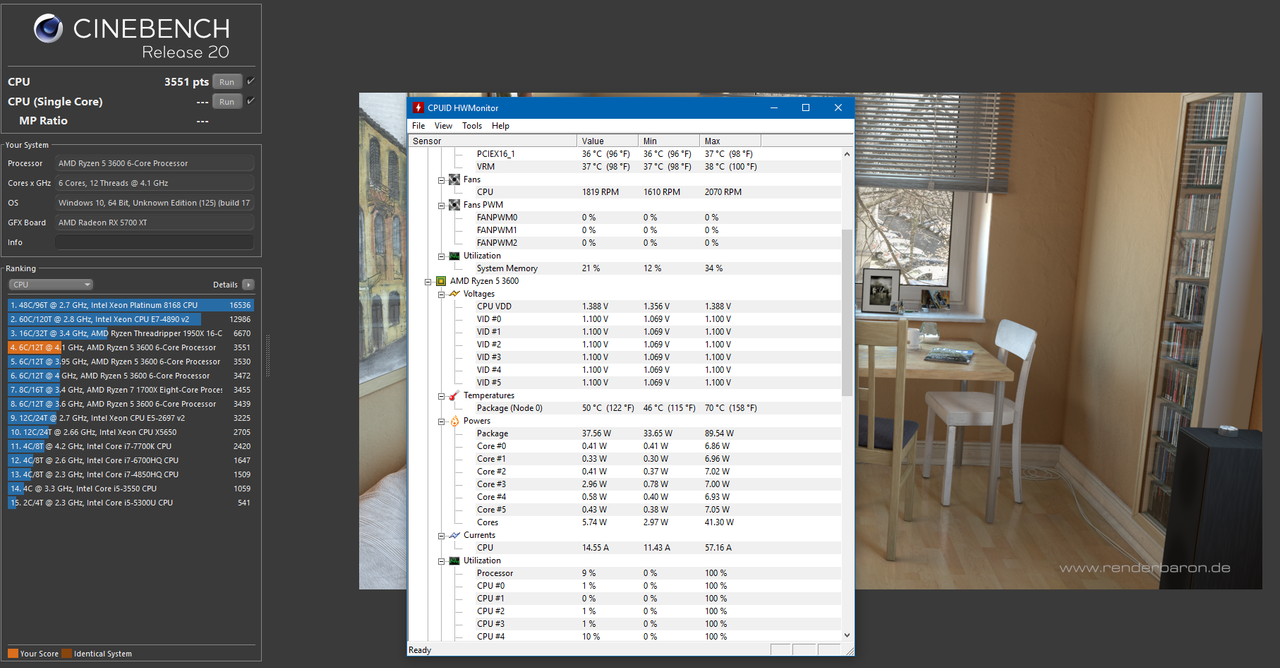The image size is (1280, 668).
Task: Click the scroll up arrow in HWMonitor
Action: click(848, 154)
